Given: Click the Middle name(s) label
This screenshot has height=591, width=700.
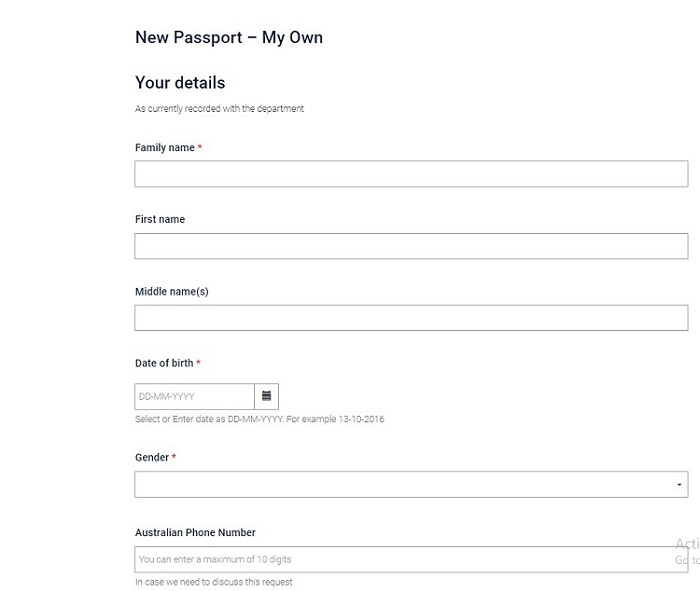Looking at the screenshot, I should [x=171, y=291].
